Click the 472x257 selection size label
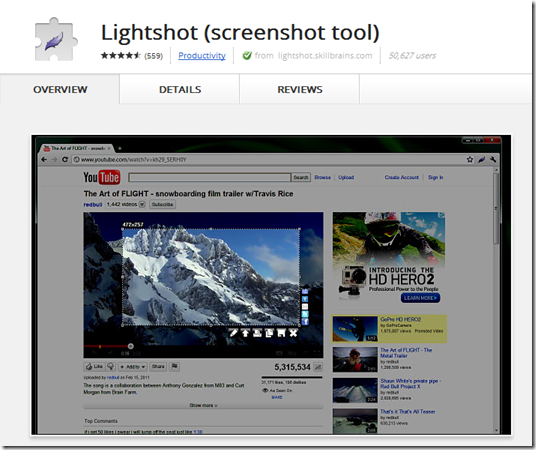 coord(133,224)
